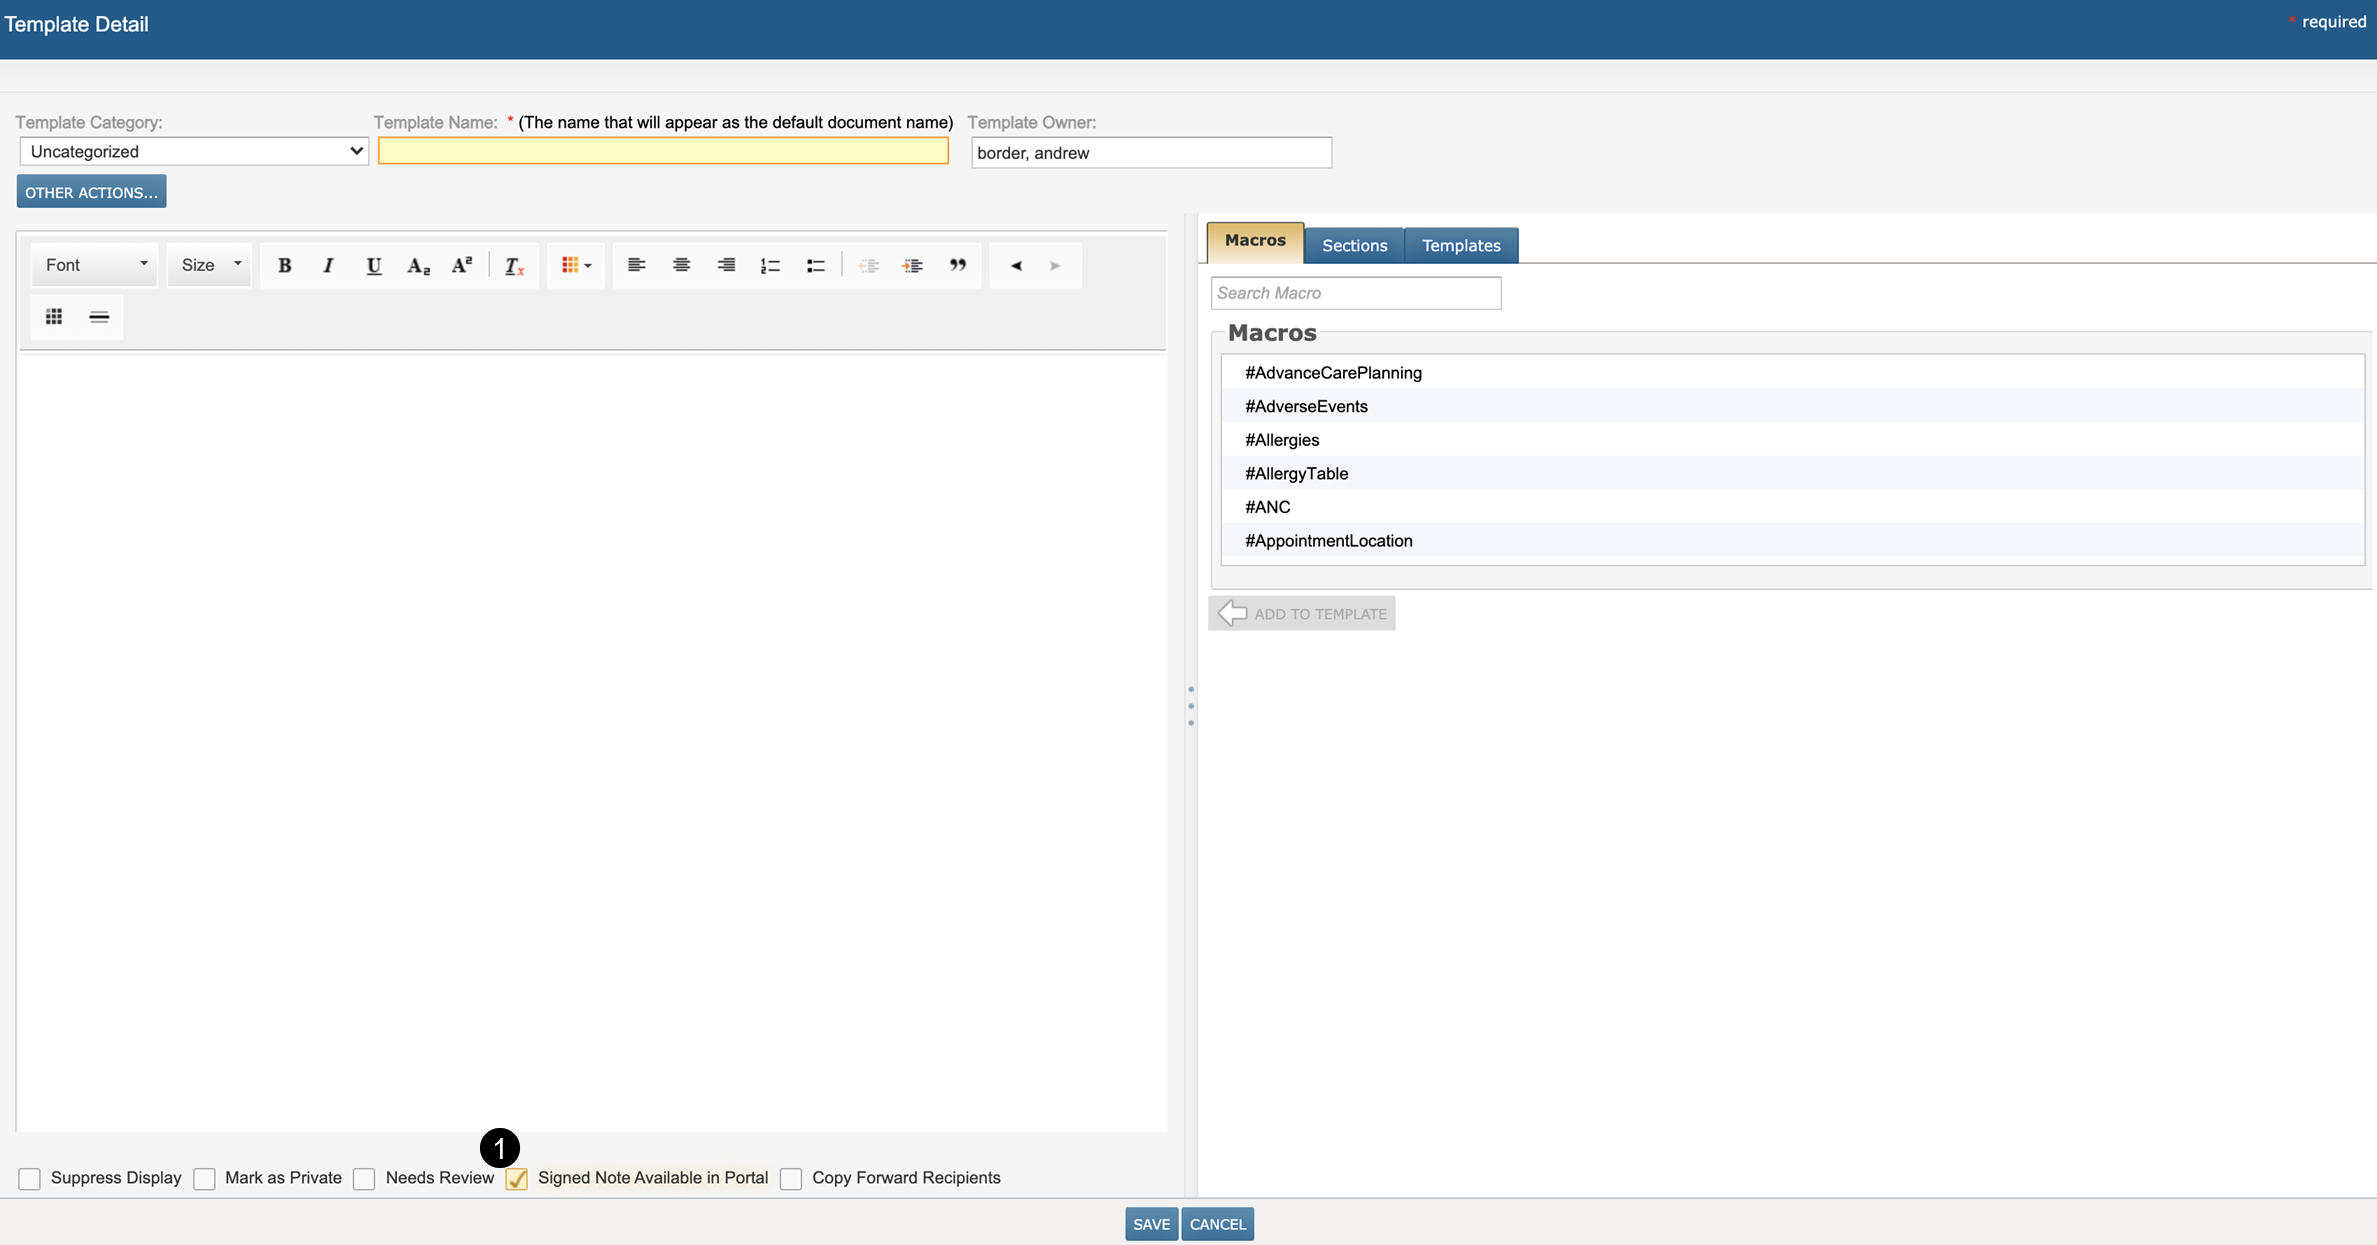The width and height of the screenshot is (2377, 1245).
Task: Open the text color picker dropdown
Action: coord(576,265)
